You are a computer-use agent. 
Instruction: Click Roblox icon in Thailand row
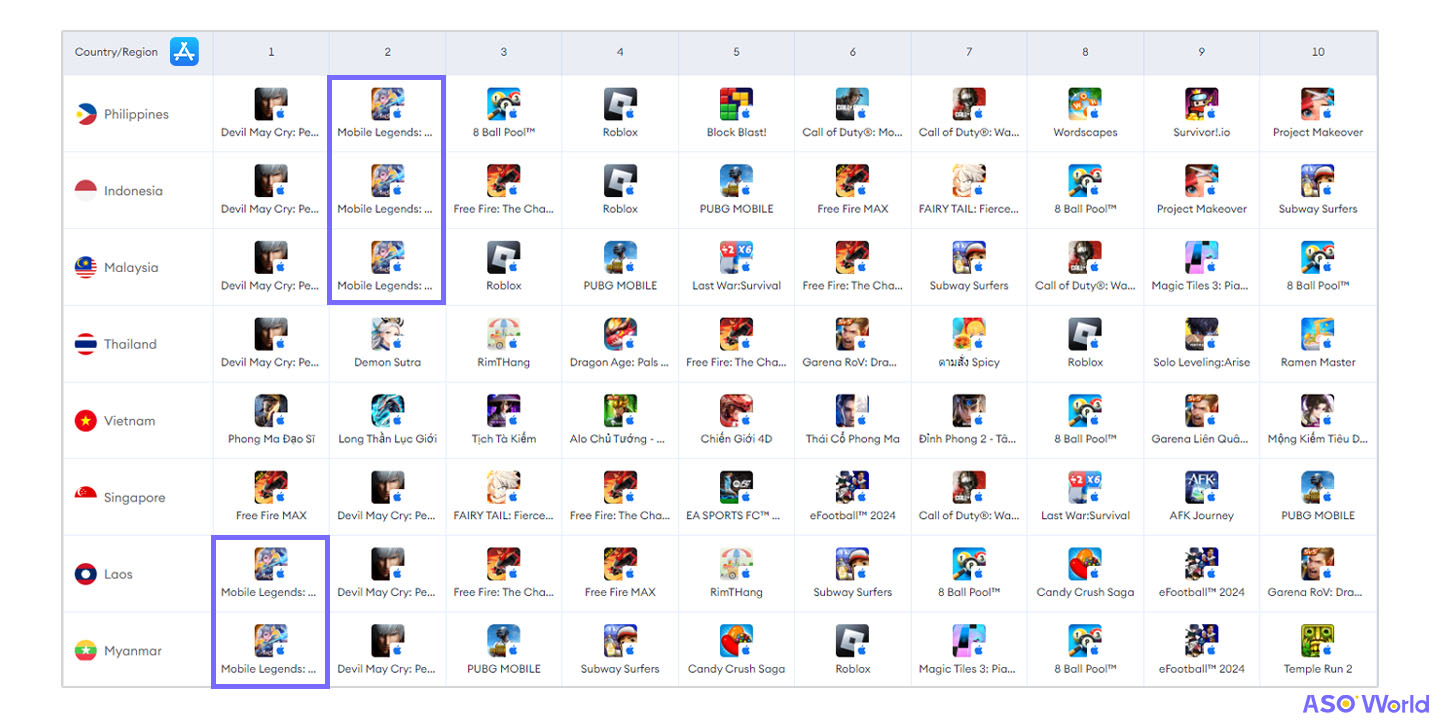coord(1085,334)
